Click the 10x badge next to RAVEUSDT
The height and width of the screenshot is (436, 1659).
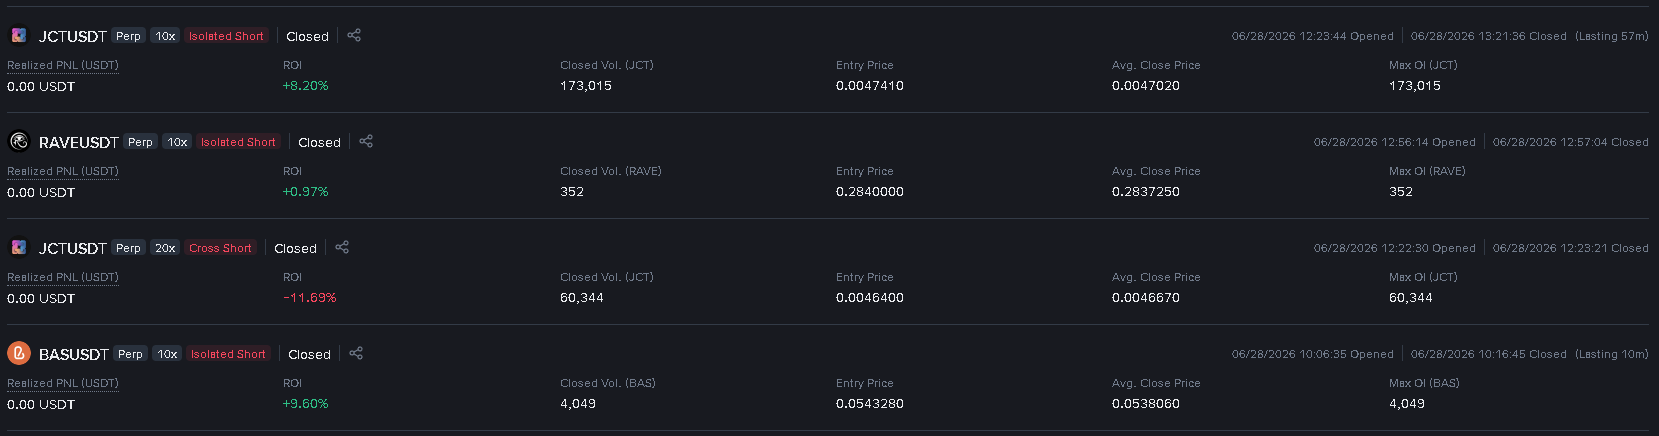(x=177, y=142)
